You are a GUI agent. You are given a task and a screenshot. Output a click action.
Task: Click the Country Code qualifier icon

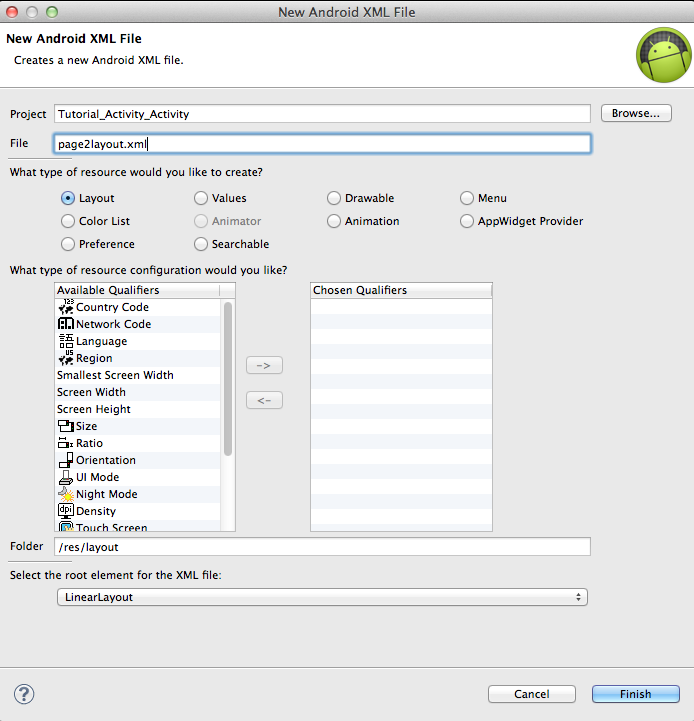point(66,307)
